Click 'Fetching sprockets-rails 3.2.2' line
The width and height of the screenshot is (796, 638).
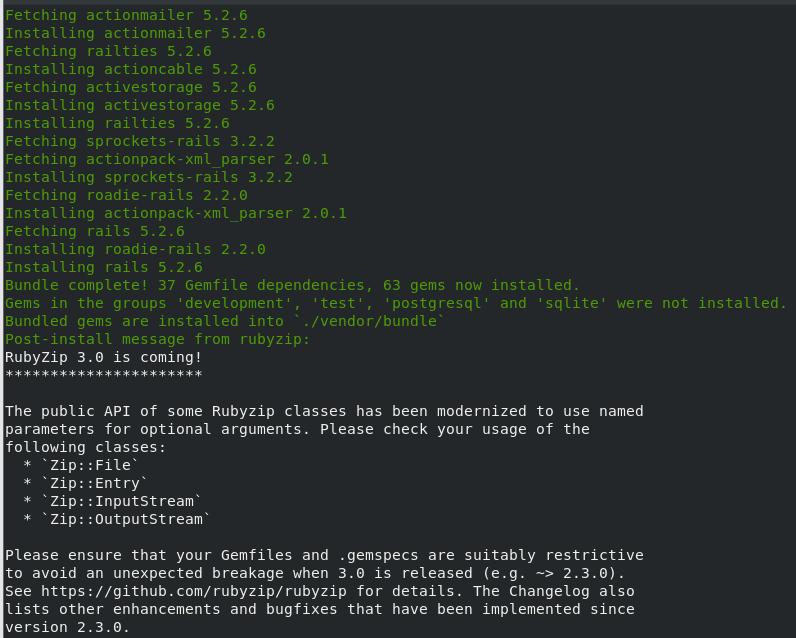tap(140, 141)
